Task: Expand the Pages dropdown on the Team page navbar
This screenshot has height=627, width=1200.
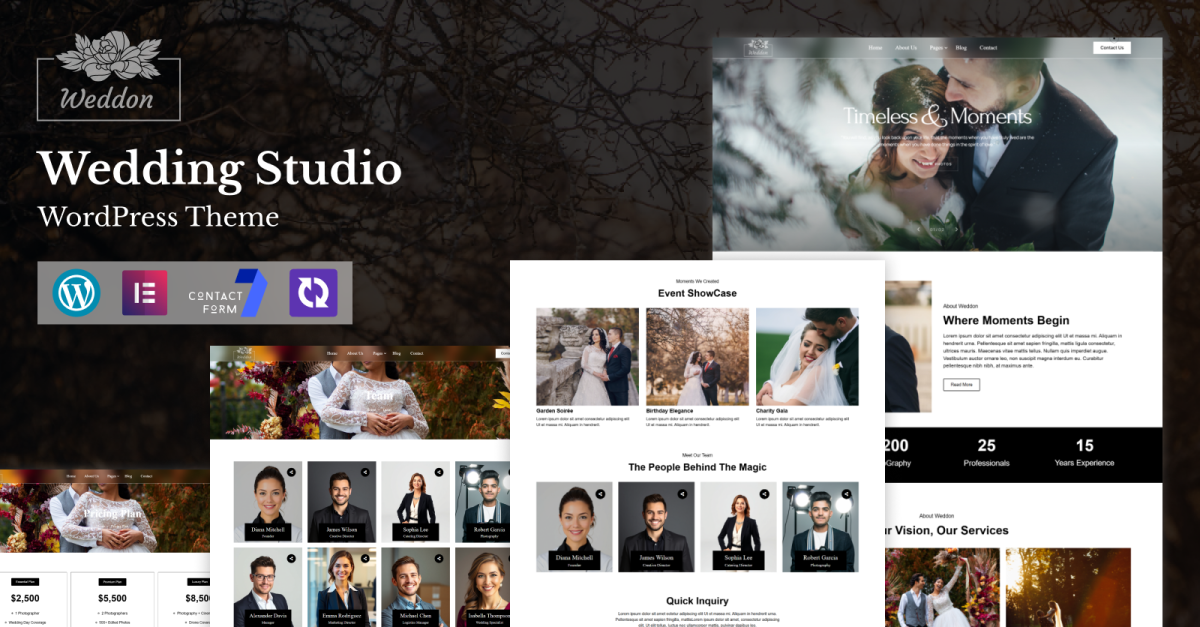Action: [x=379, y=353]
